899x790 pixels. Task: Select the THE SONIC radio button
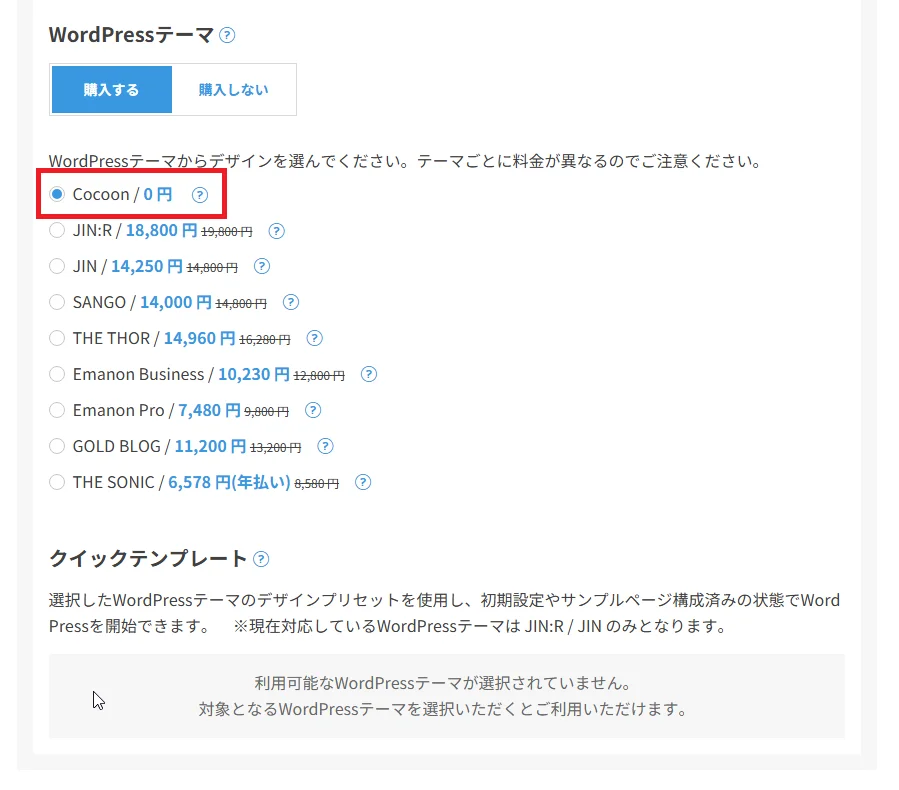click(57, 482)
